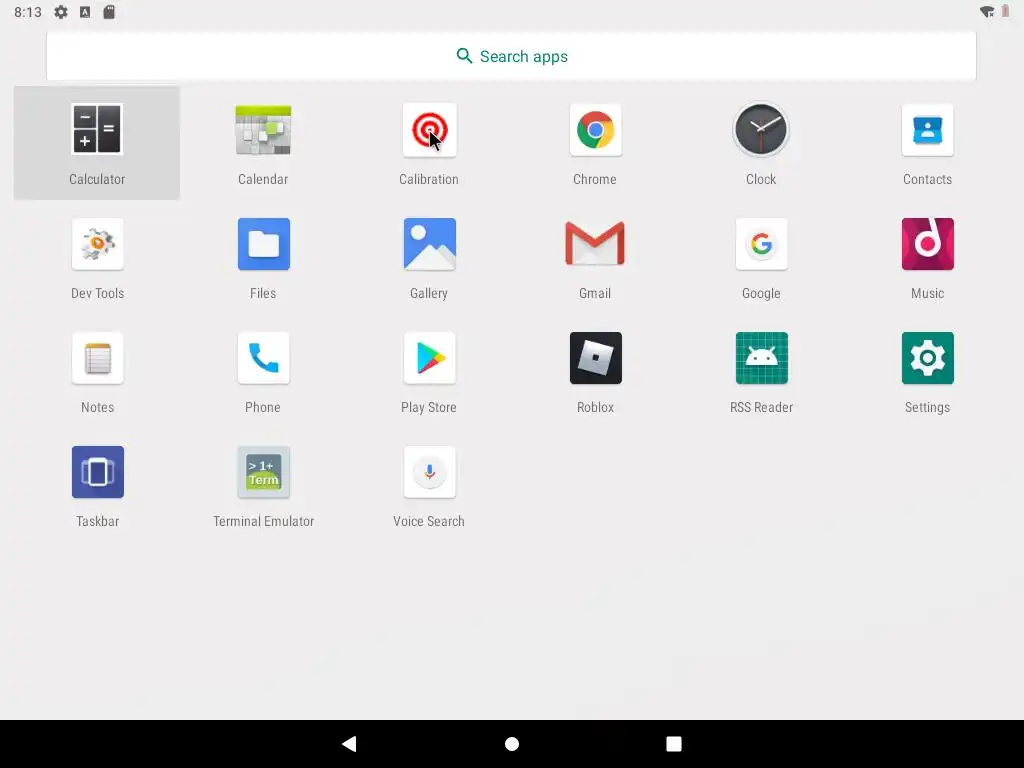Click the battery status icon
1024x768 pixels.
pos(1006,12)
